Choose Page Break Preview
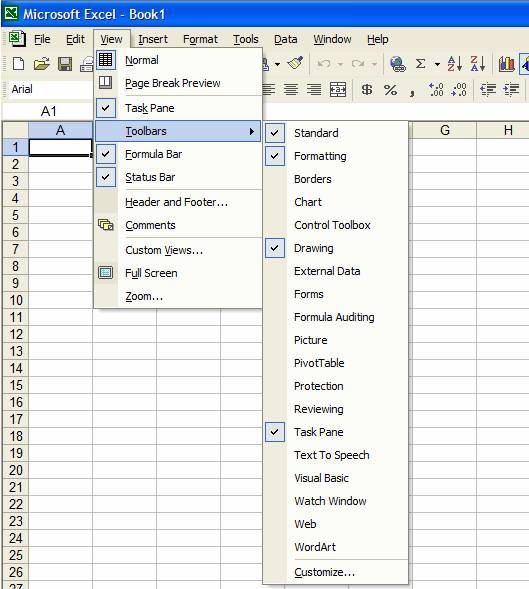Image resolution: width=529 pixels, height=589 pixels. point(178,83)
